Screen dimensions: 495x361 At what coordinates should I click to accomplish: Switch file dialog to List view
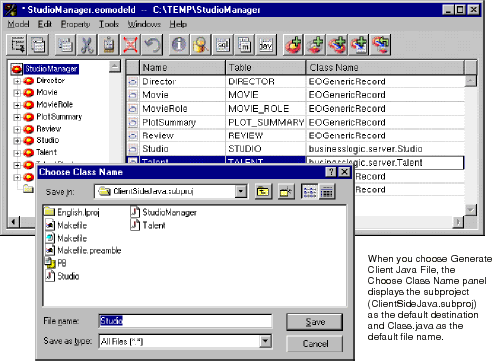tap(310, 192)
